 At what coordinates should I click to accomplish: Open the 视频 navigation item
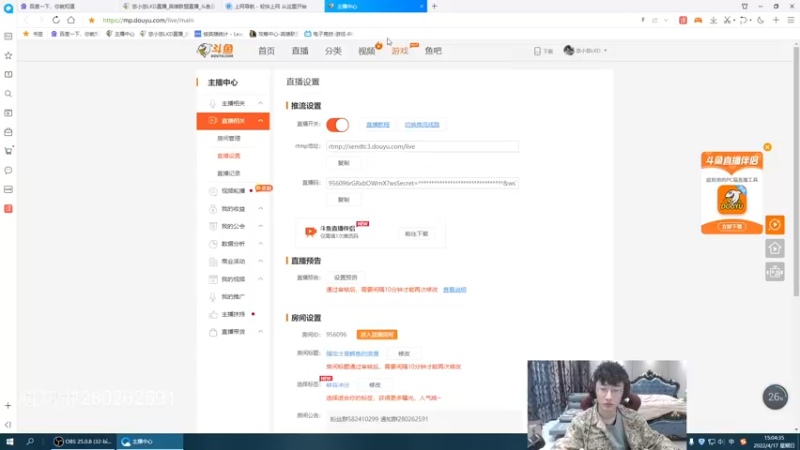[366, 51]
